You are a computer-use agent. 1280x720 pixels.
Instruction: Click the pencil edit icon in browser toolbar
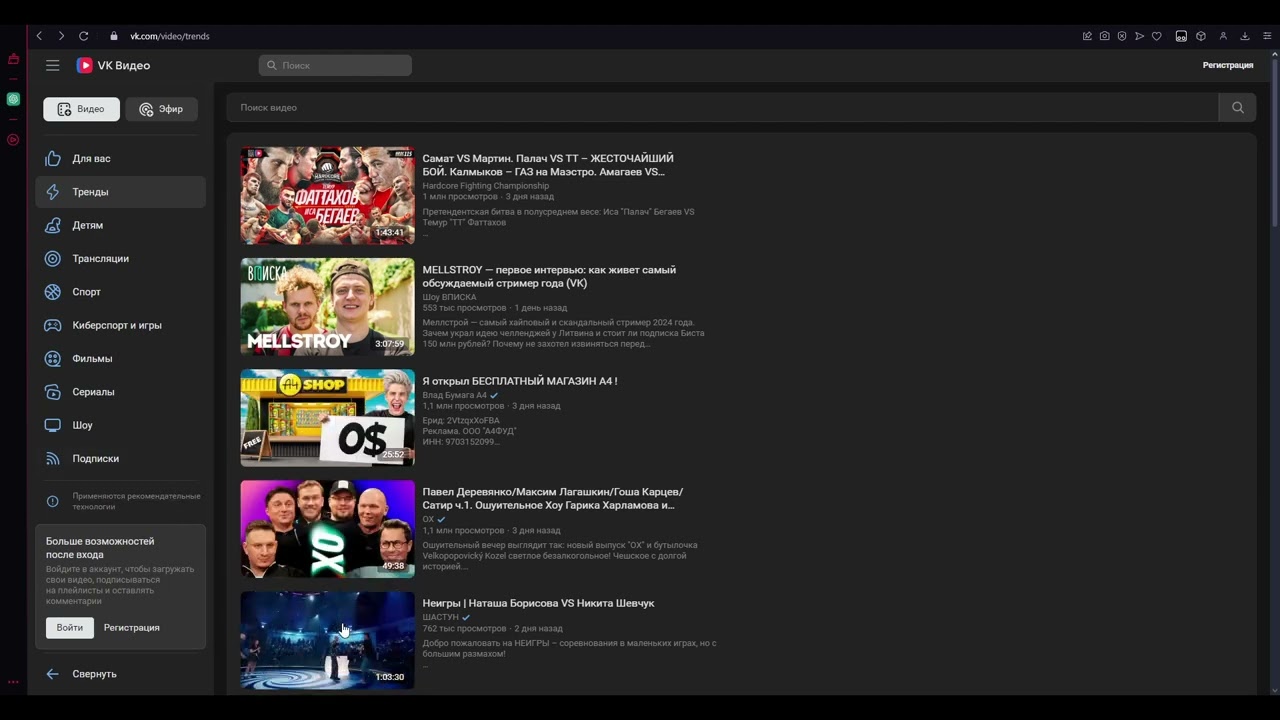[1087, 36]
